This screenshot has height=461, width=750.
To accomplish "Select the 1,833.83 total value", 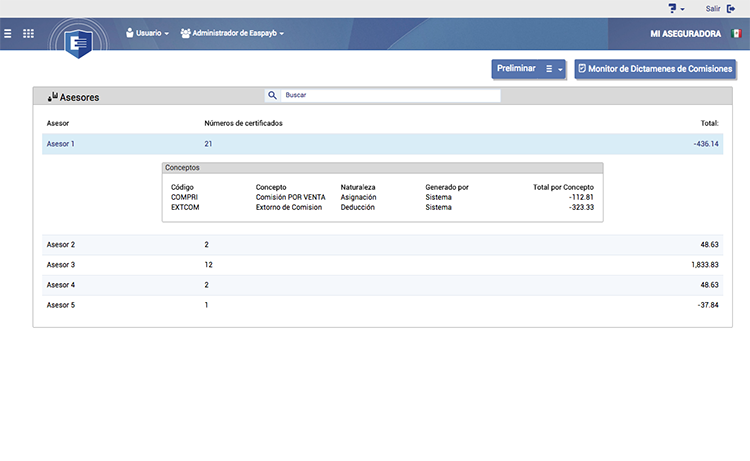I will point(705,264).
